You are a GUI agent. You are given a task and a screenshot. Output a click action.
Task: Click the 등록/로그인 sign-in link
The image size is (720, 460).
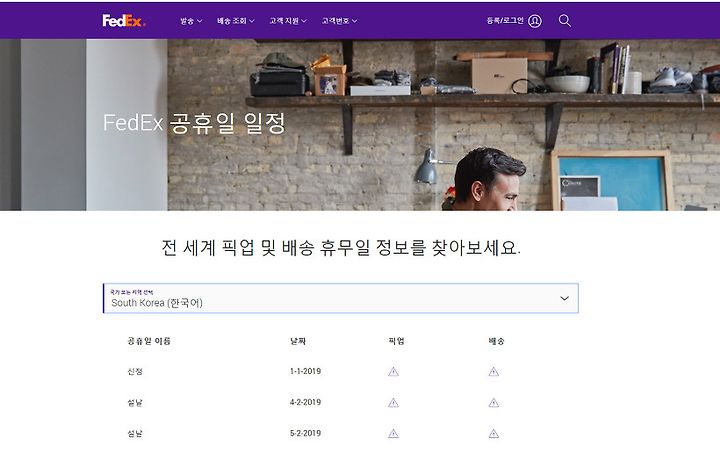pos(505,21)
